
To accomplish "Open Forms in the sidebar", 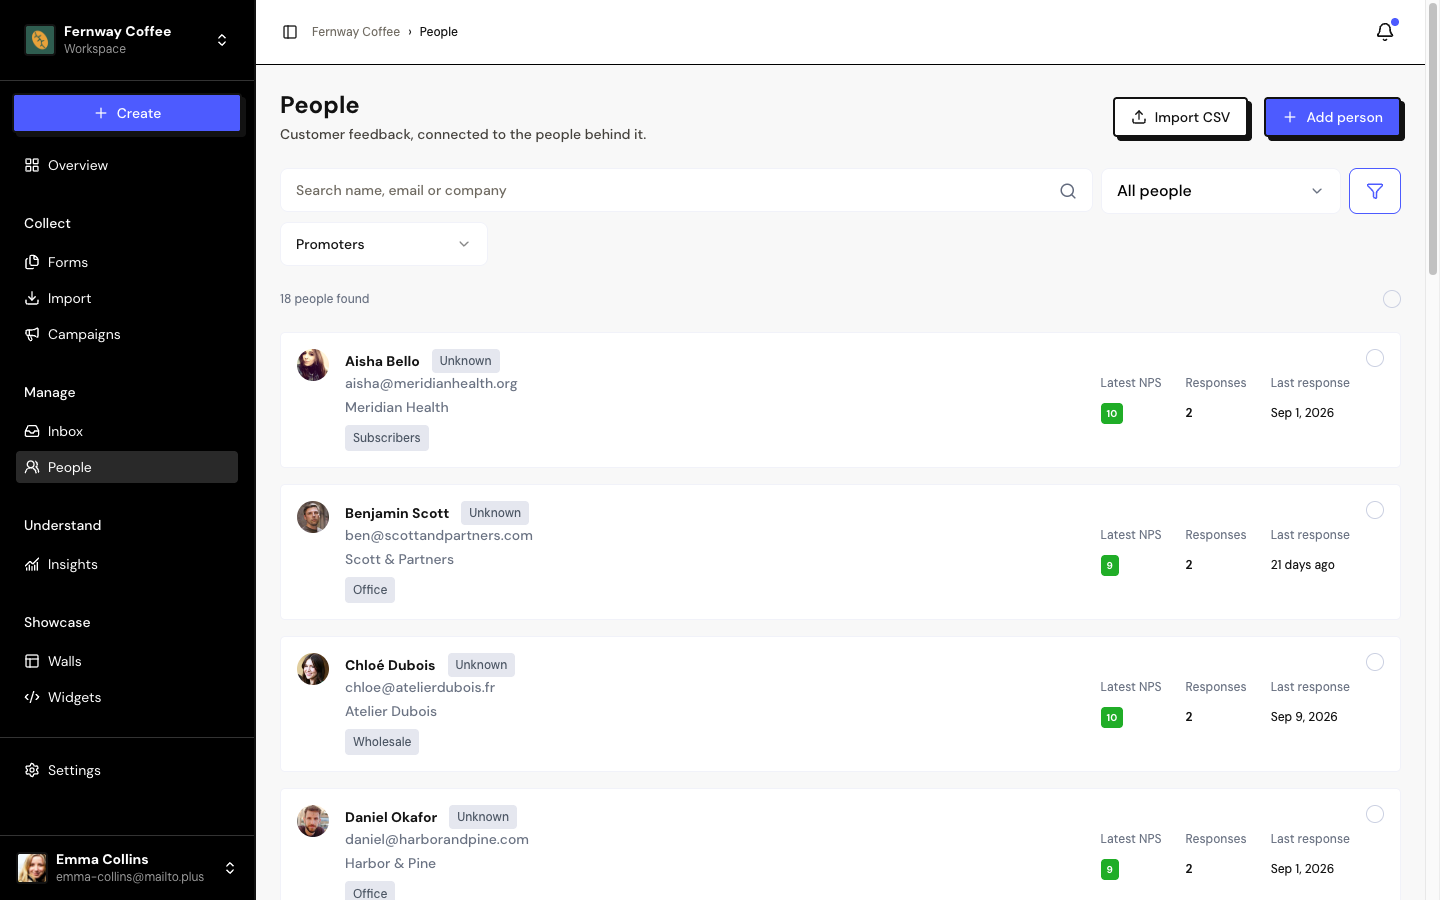I will [127, 262].
